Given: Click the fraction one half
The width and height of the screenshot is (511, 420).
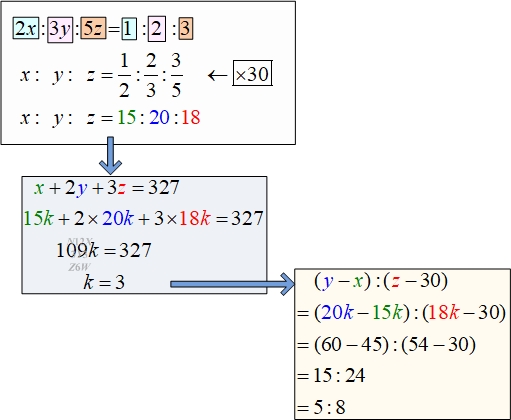Looking at the screenshot, I should (124, 75).
